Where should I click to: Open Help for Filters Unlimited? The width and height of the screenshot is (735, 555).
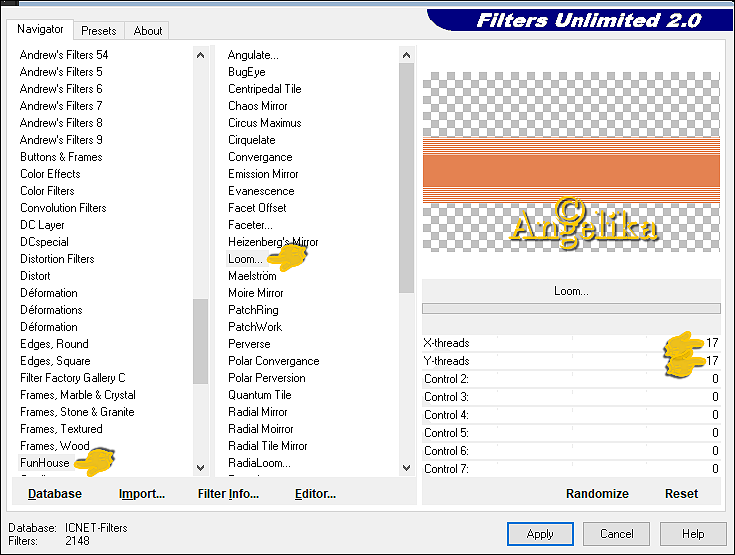point(693,534)
